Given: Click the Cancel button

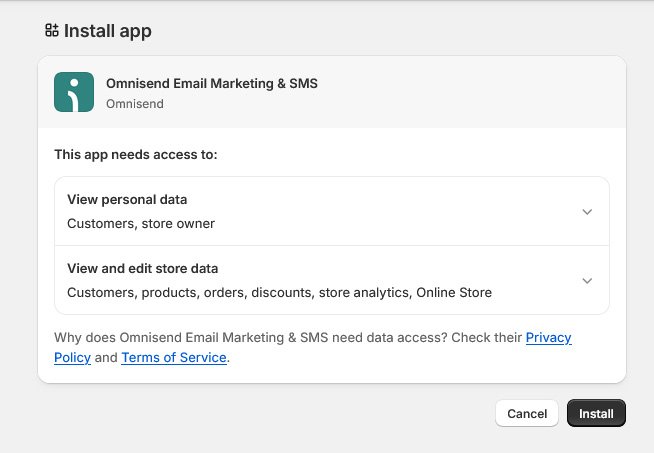Looking at the screenshot, I should point(527,413).
